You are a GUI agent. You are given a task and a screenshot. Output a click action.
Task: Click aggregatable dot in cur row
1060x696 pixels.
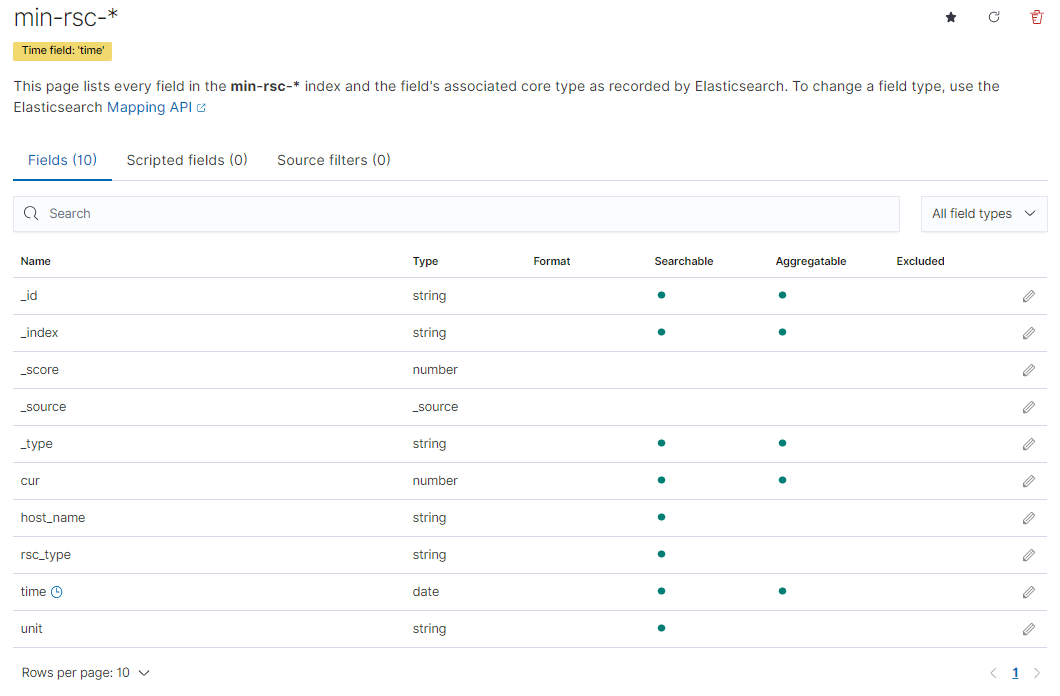pyautogui.click(x=782, y=480)
